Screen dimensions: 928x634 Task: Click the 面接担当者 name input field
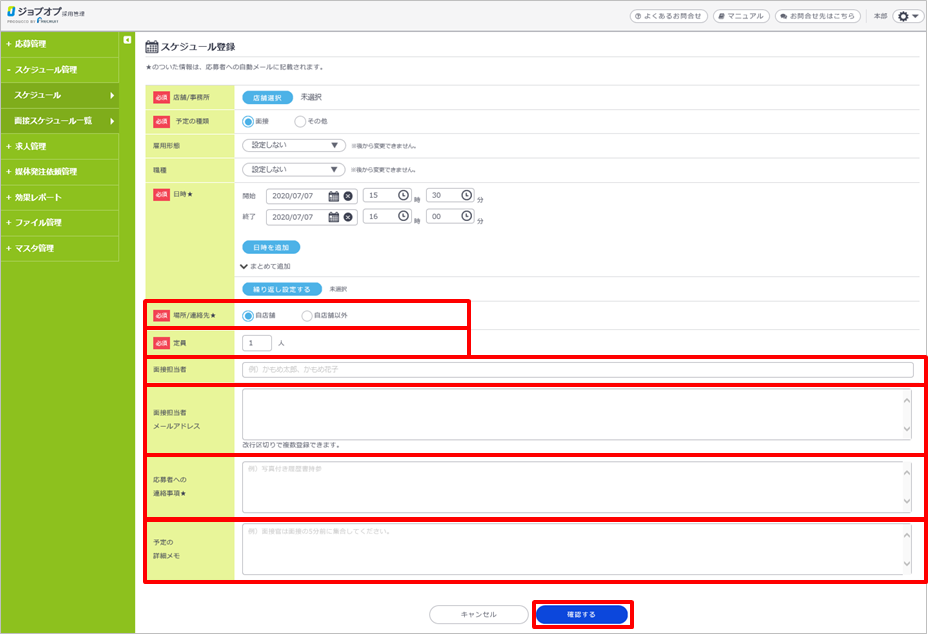(x=577, y=370)
